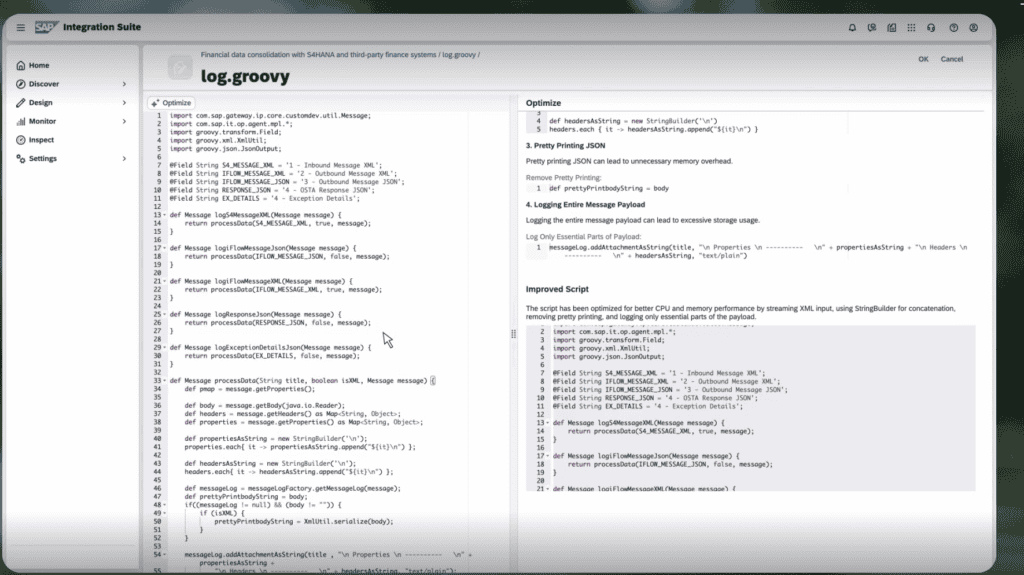This screenshot has height=575, width=1024.
Task: Click 'def prettyPrintbodyString = body' snippet in Optimize panel
Action: [609, 188]
